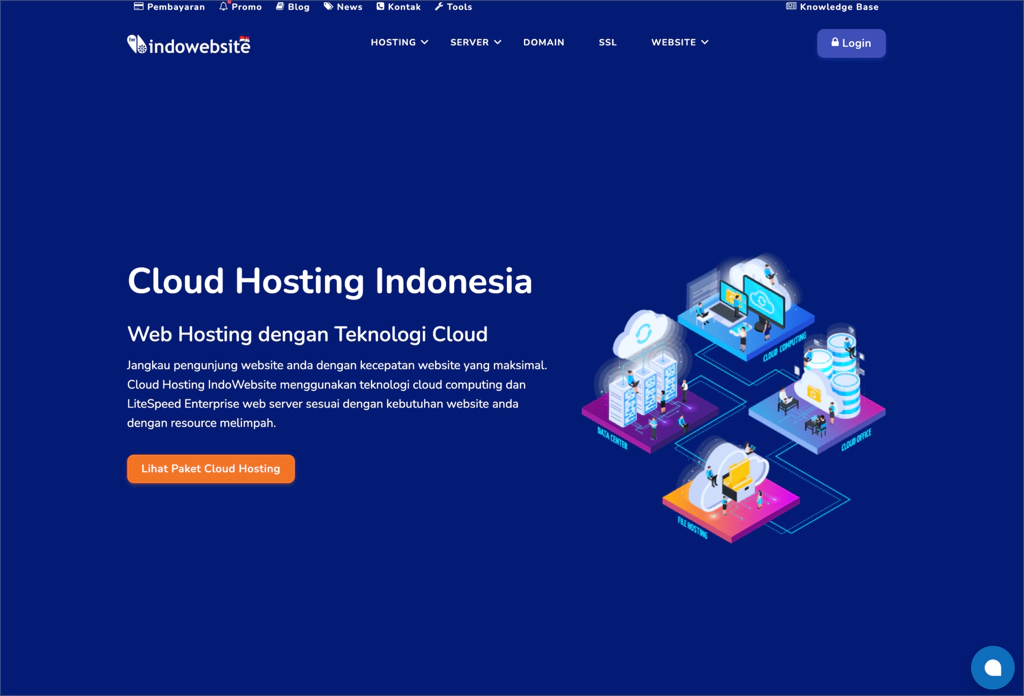Screen dimensions: 1024x696
Task: Click the indowebsite logo
Action: coord(189,44)
